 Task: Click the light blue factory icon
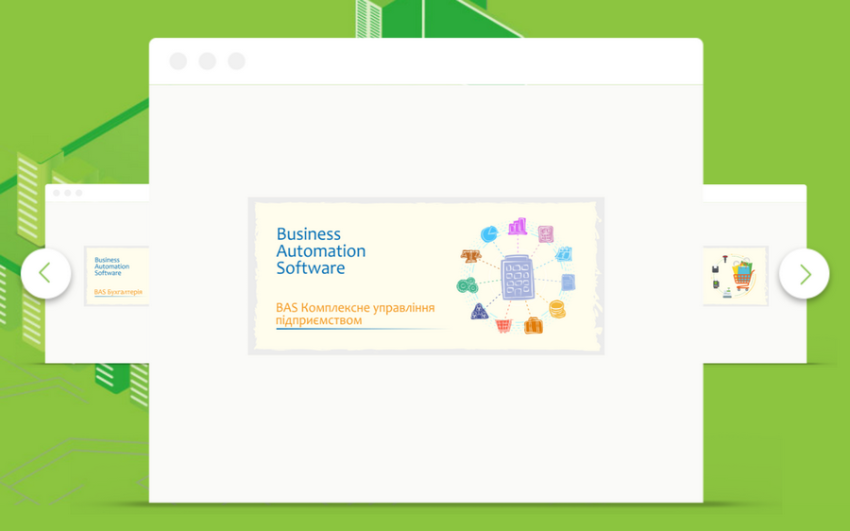coord(564,254)
